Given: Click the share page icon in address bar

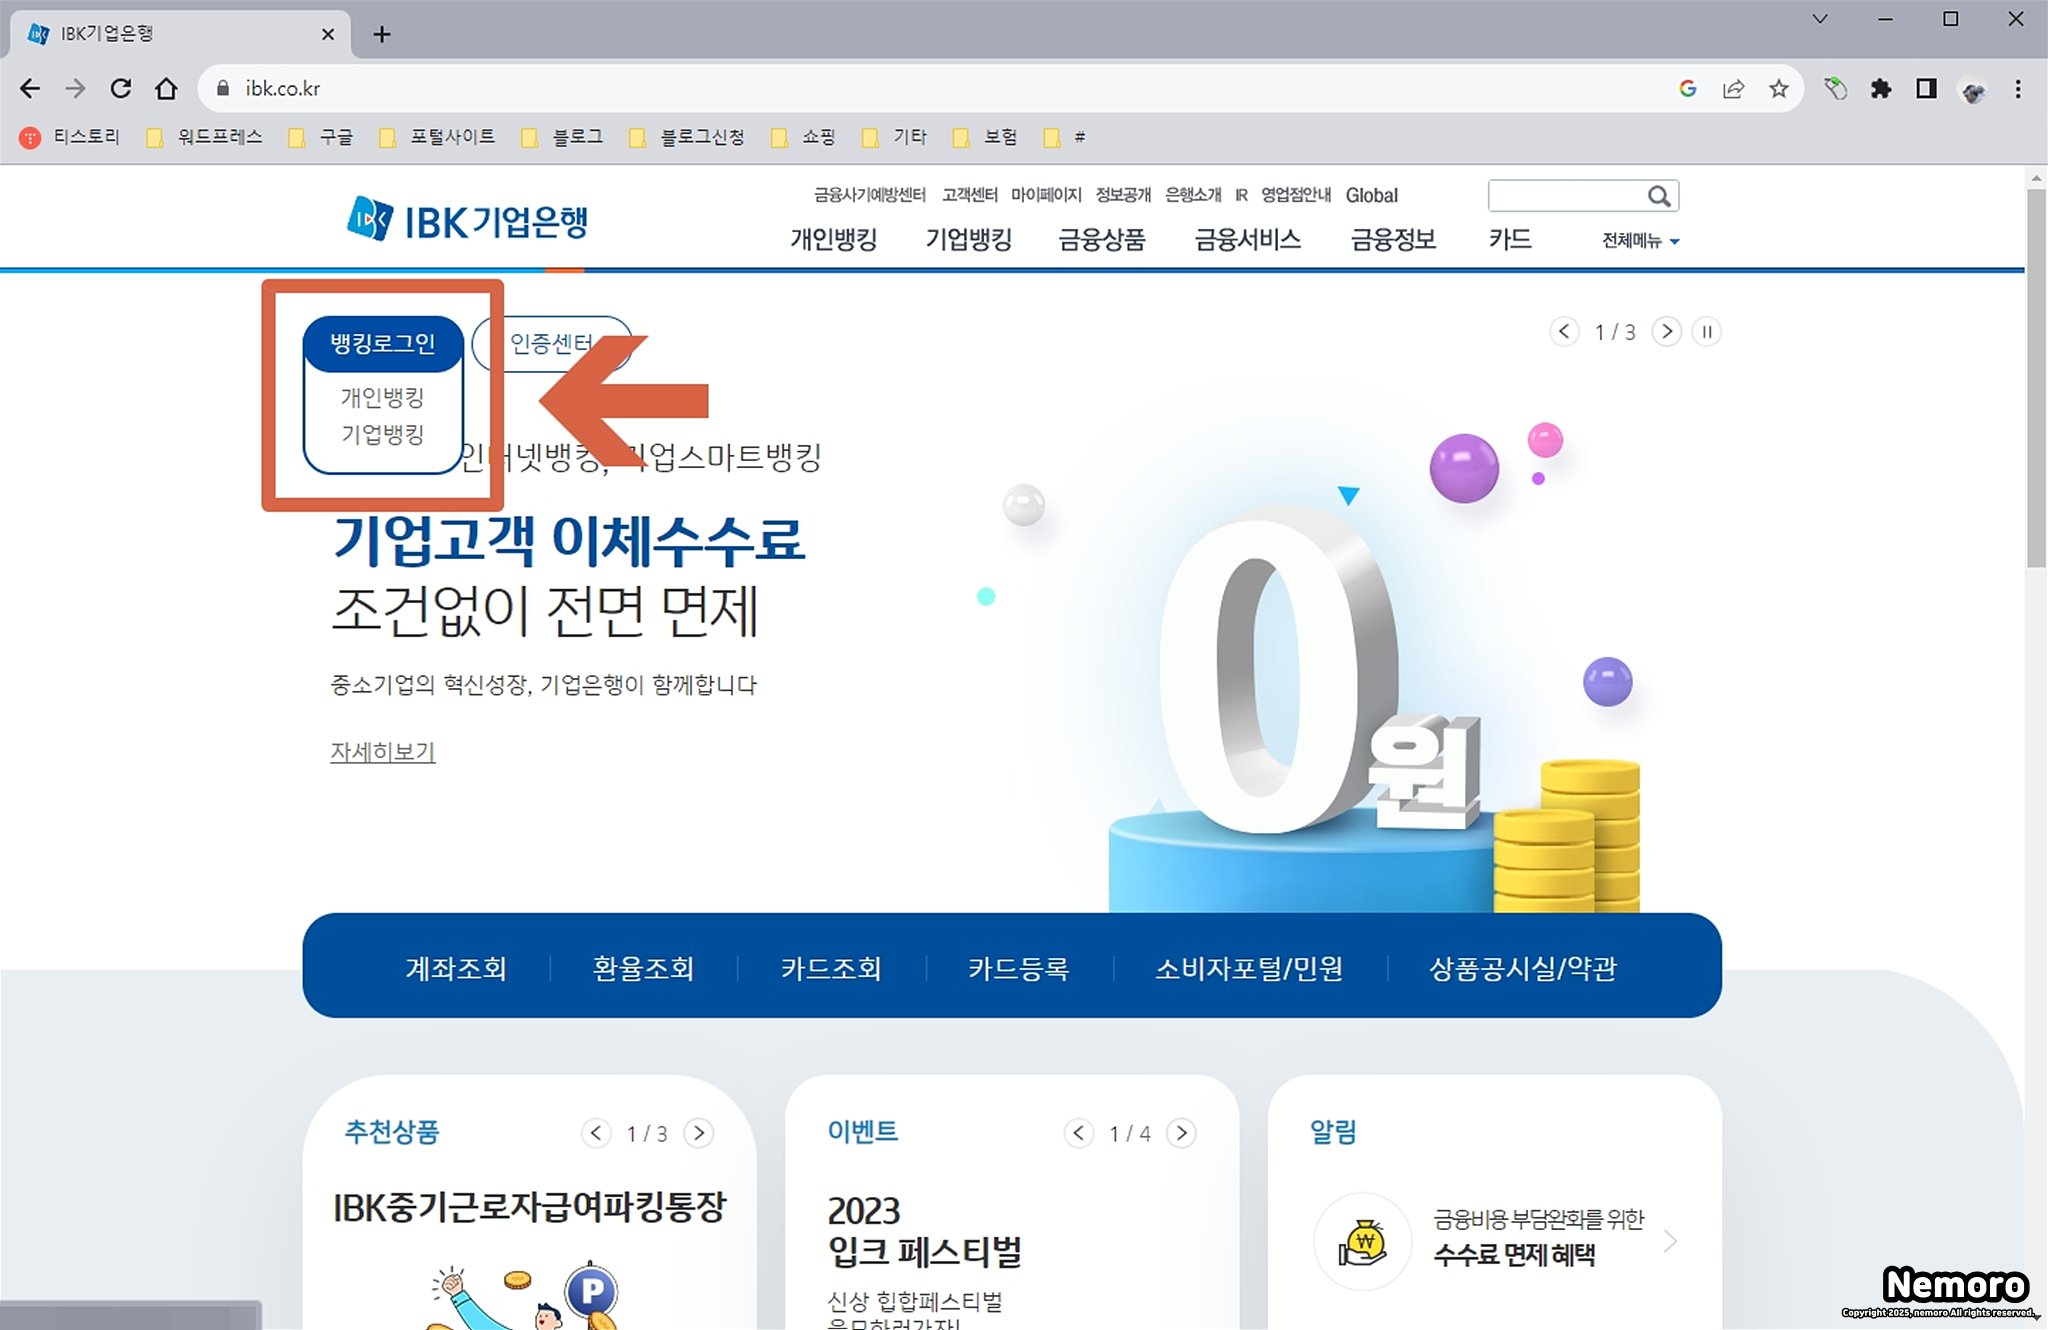Looking at the screenshot, I should pyautogui.click(x=1733, y=89).
